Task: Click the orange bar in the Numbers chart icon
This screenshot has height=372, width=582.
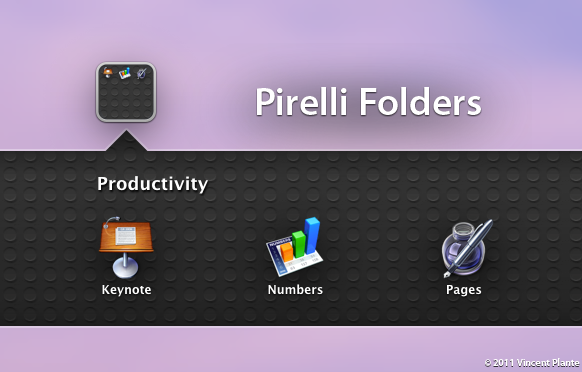Action: tap(287, 251)
